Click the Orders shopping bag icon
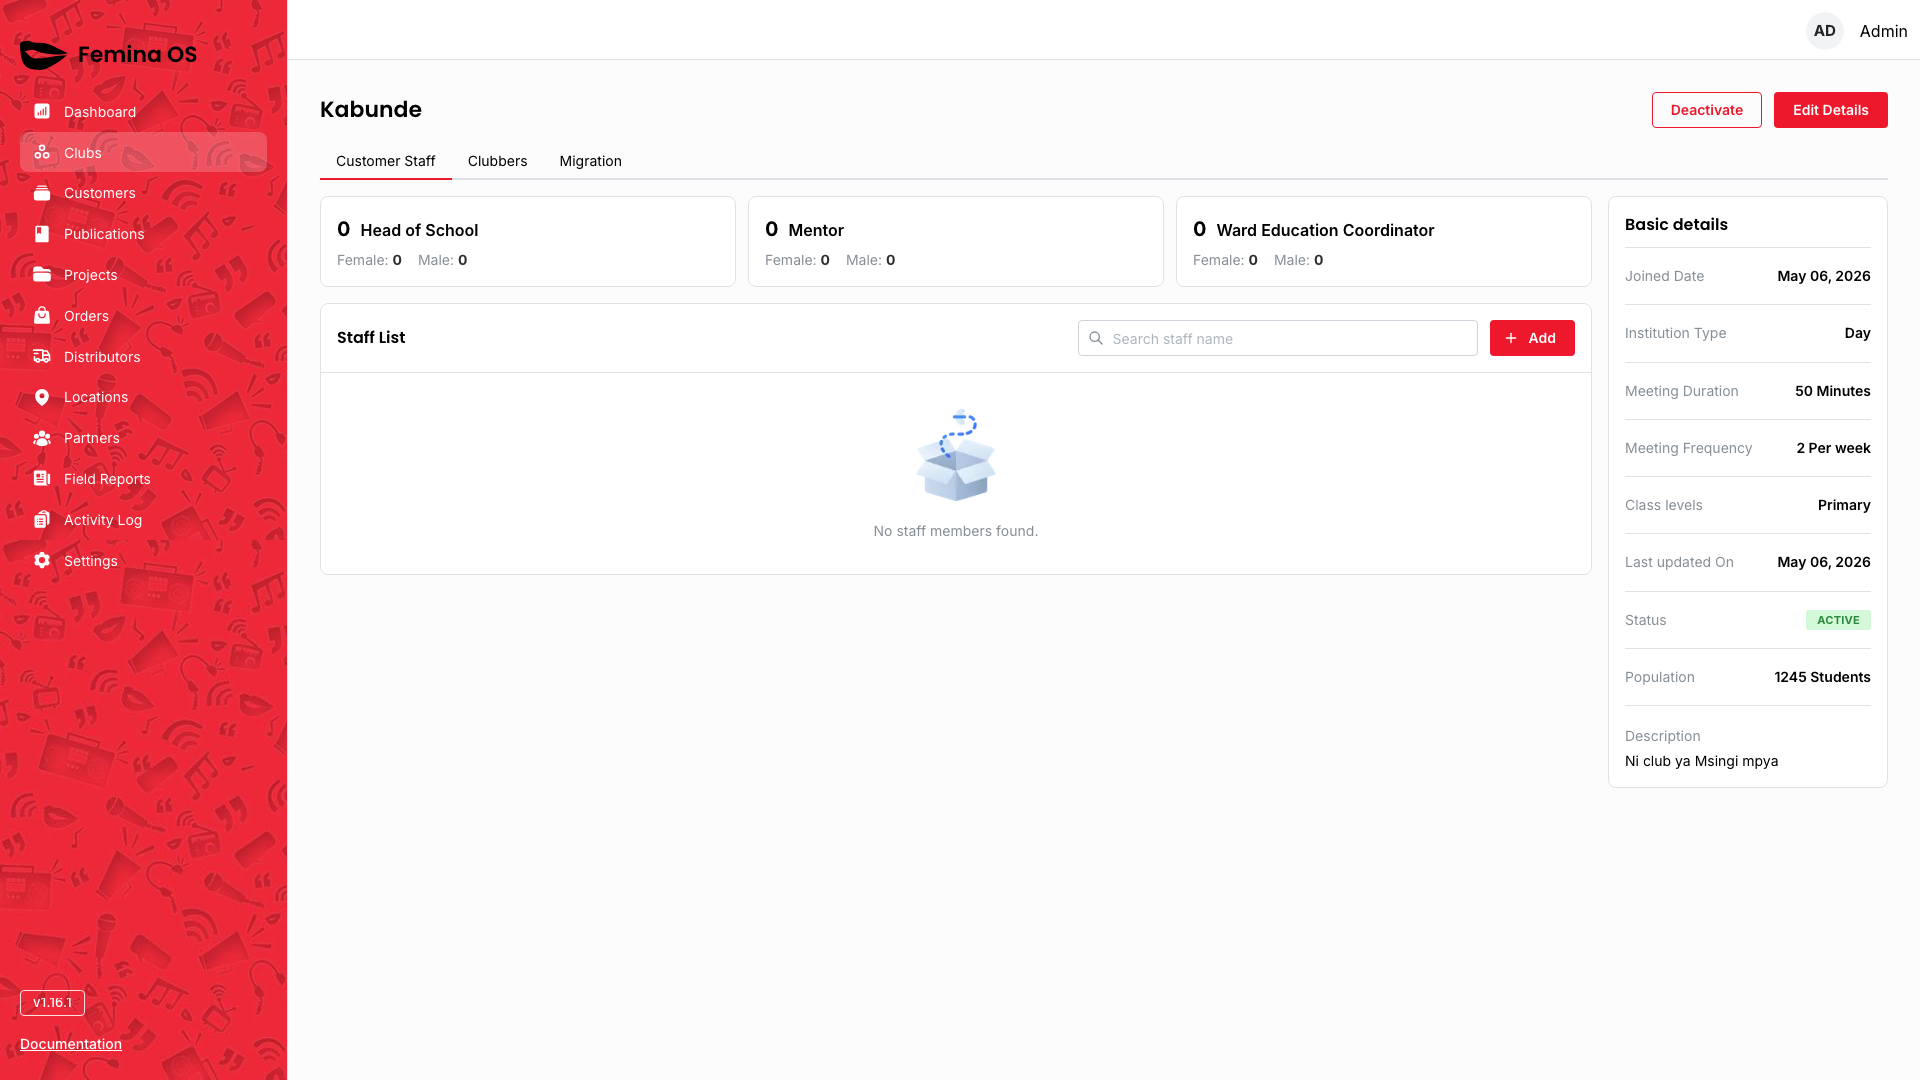 click(42, 315)
